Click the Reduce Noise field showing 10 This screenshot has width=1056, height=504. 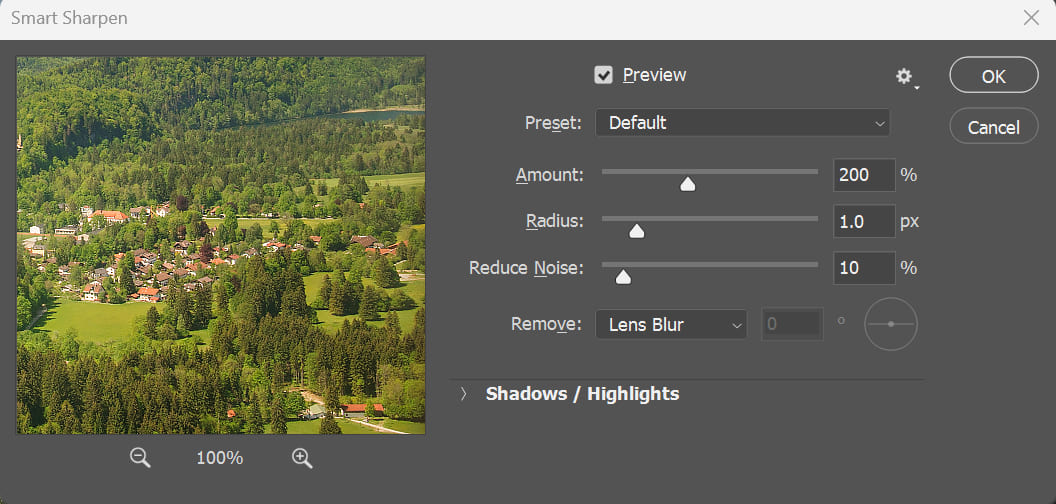864,268
